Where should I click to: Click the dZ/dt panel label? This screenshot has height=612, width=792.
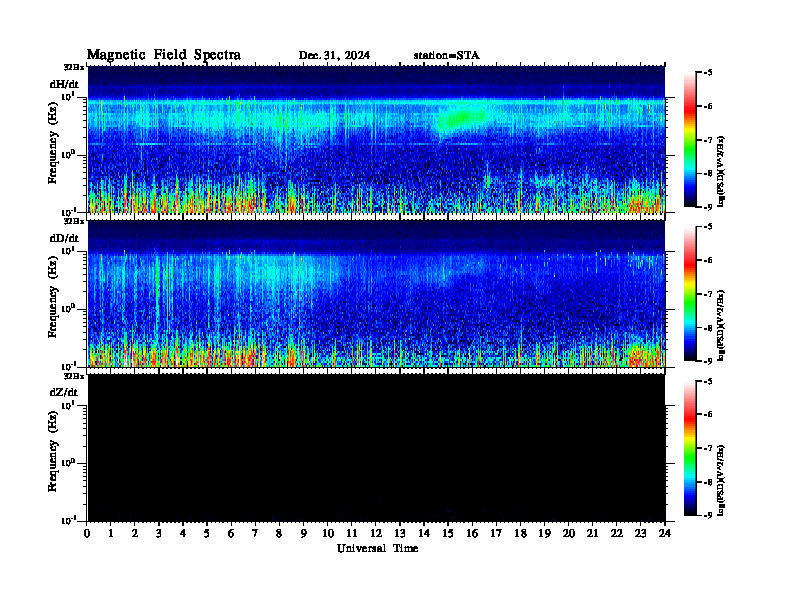64,392
